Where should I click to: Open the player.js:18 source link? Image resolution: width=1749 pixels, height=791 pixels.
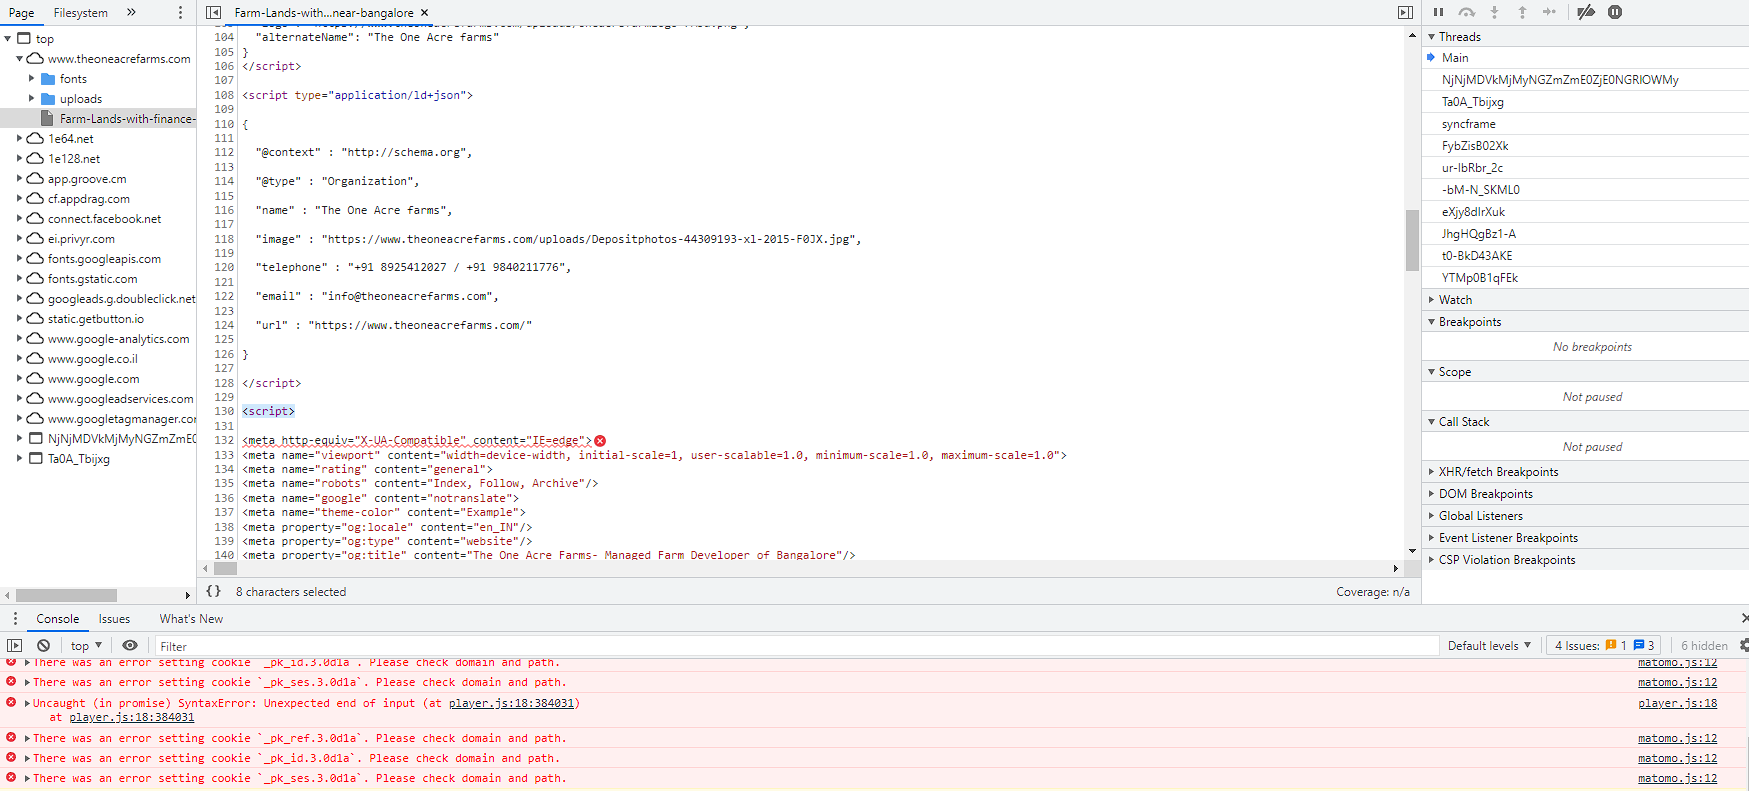pyautogui.click(x=1677, y=703)
